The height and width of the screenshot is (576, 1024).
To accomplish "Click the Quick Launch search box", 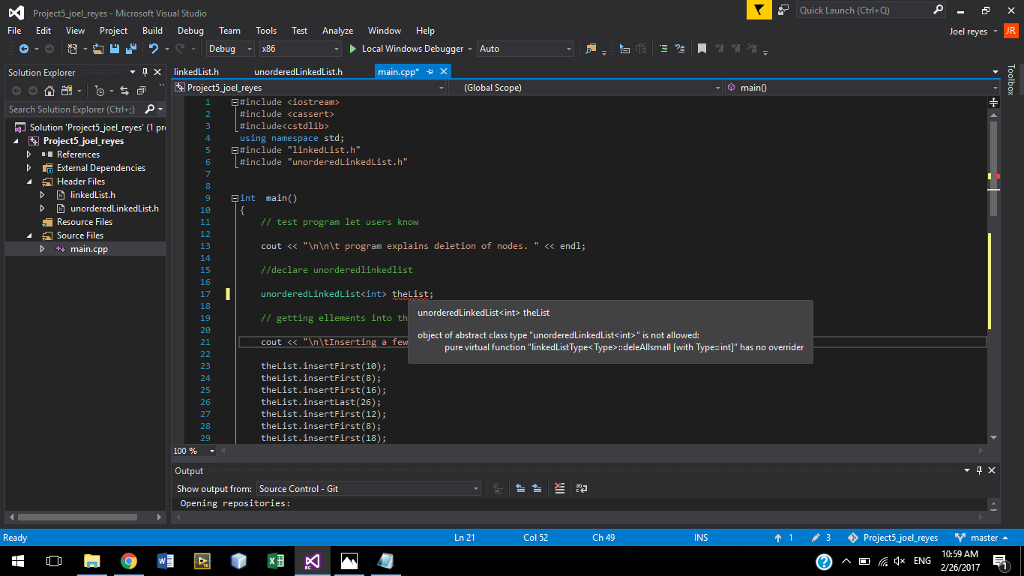I will [865, 11].
